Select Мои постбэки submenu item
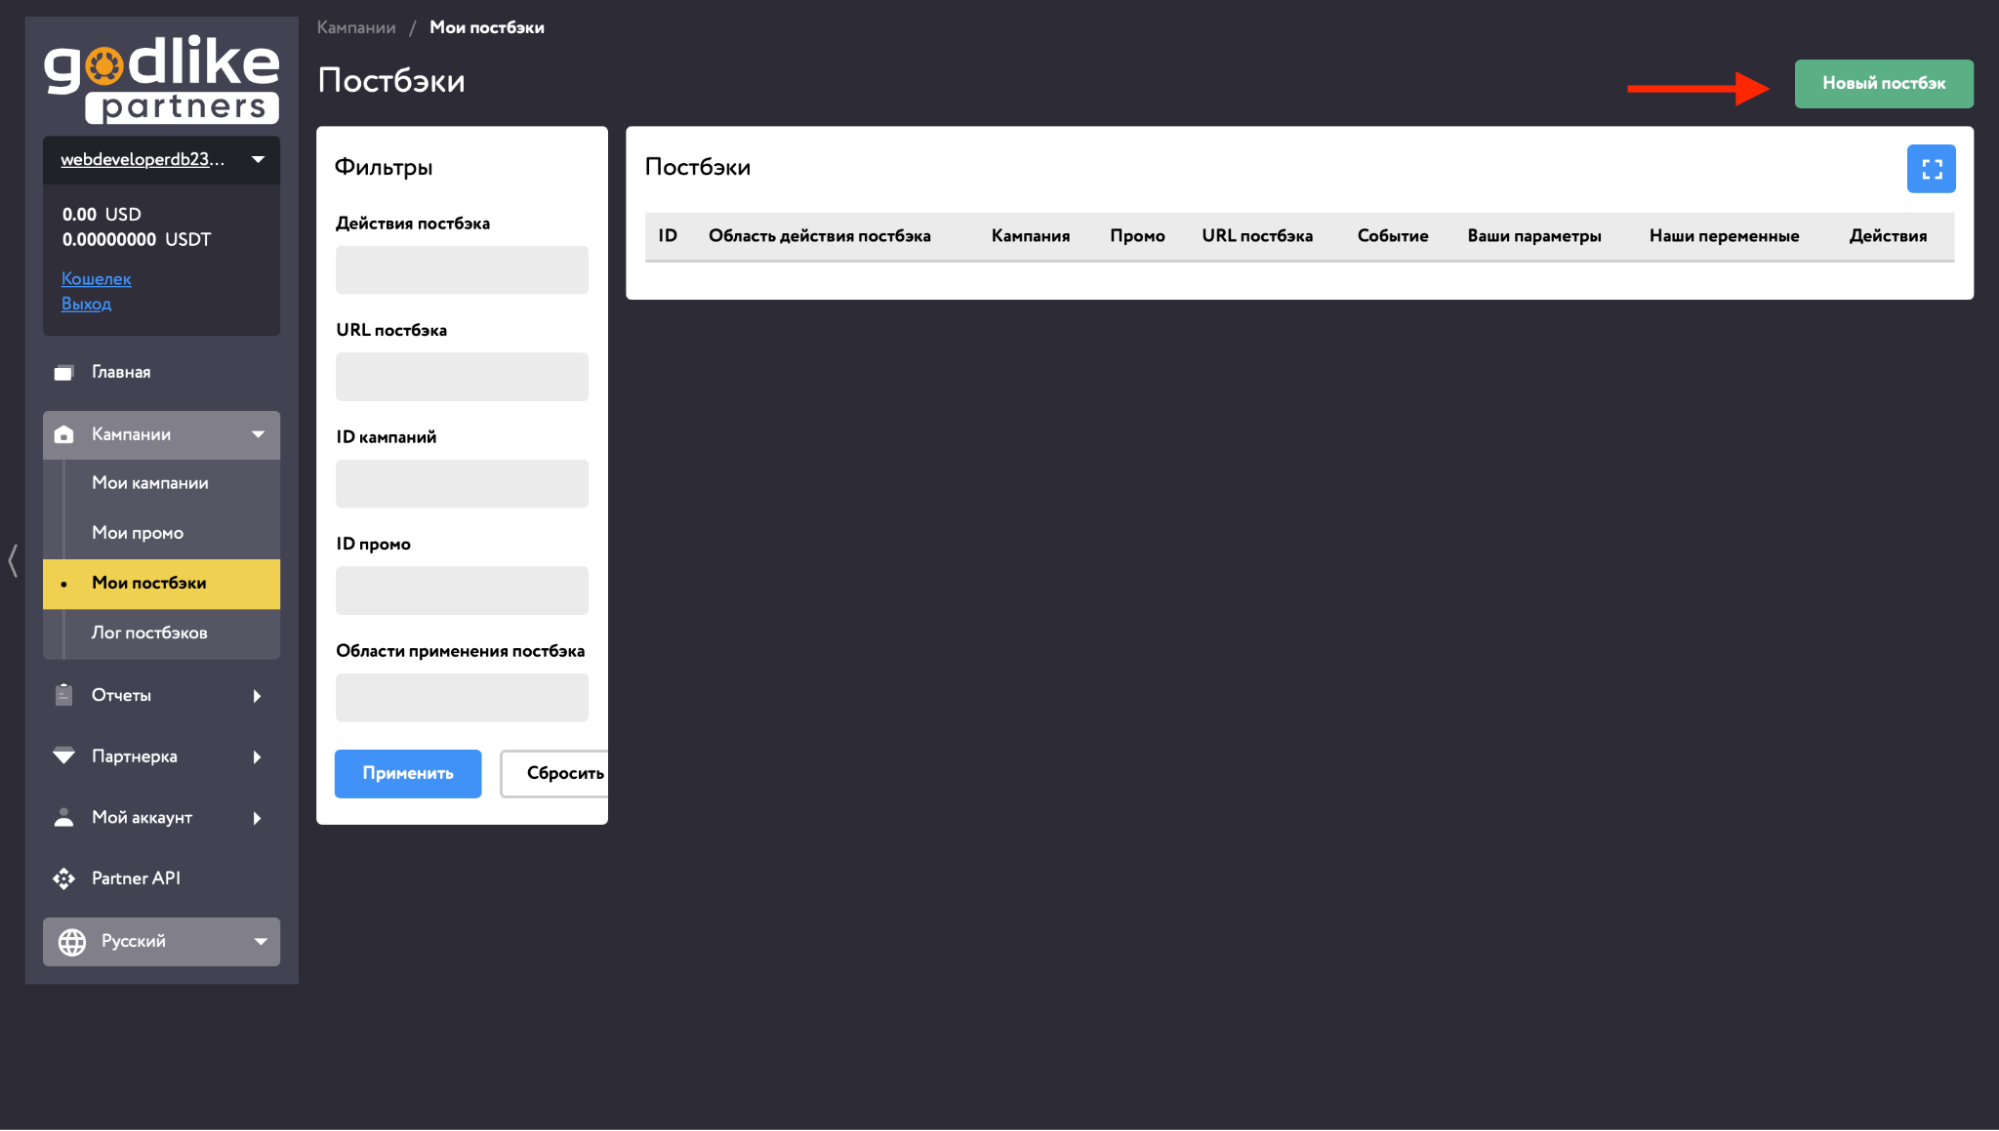This screenshot has height=1131, width=1999. point(161,583)
